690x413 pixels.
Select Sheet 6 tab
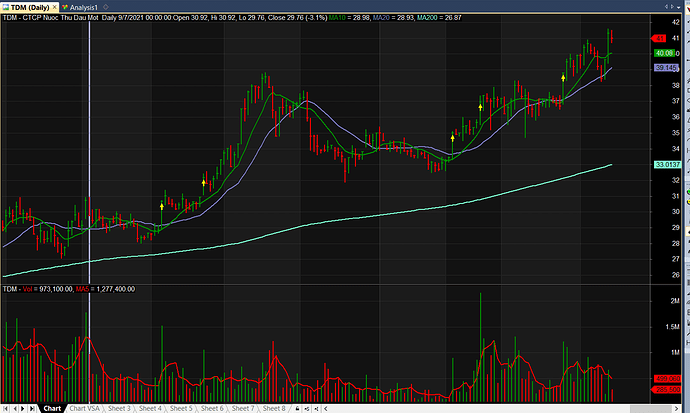212,408
